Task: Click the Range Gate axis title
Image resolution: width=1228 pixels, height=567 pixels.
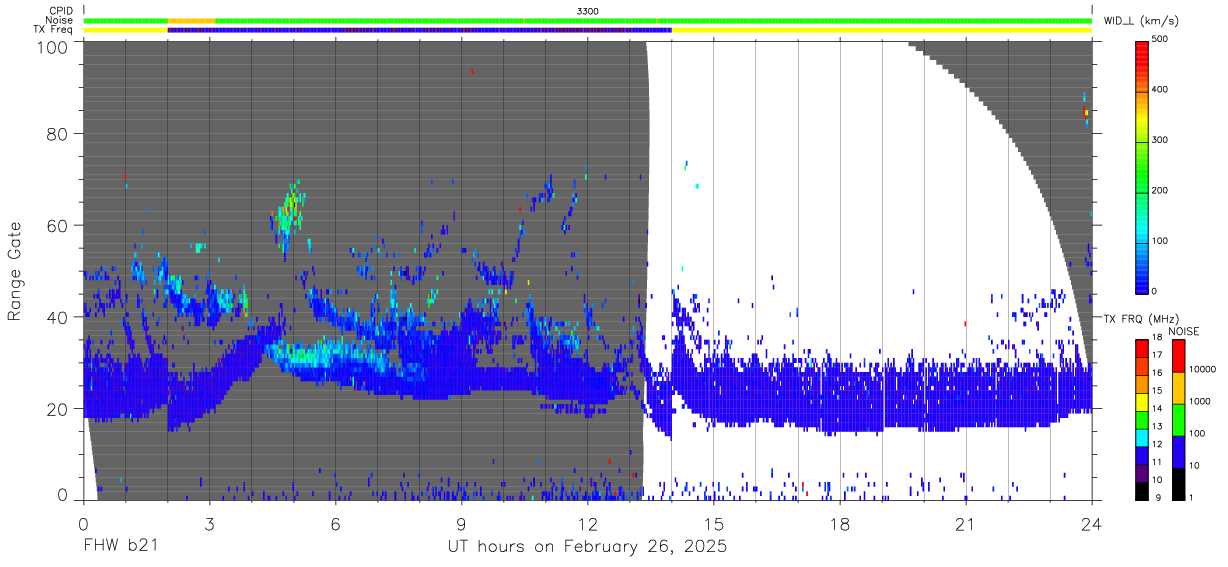Action: [x=15, y=271]
